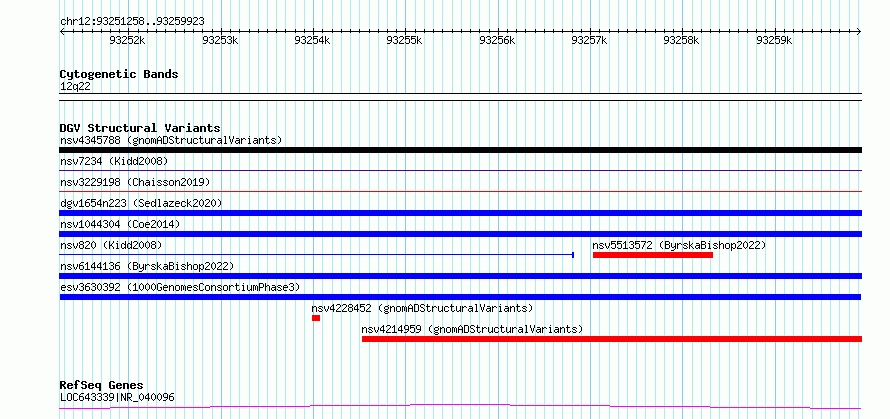
Task: Click the red nsv5513572 variant bar
Action: click(653, 255)
